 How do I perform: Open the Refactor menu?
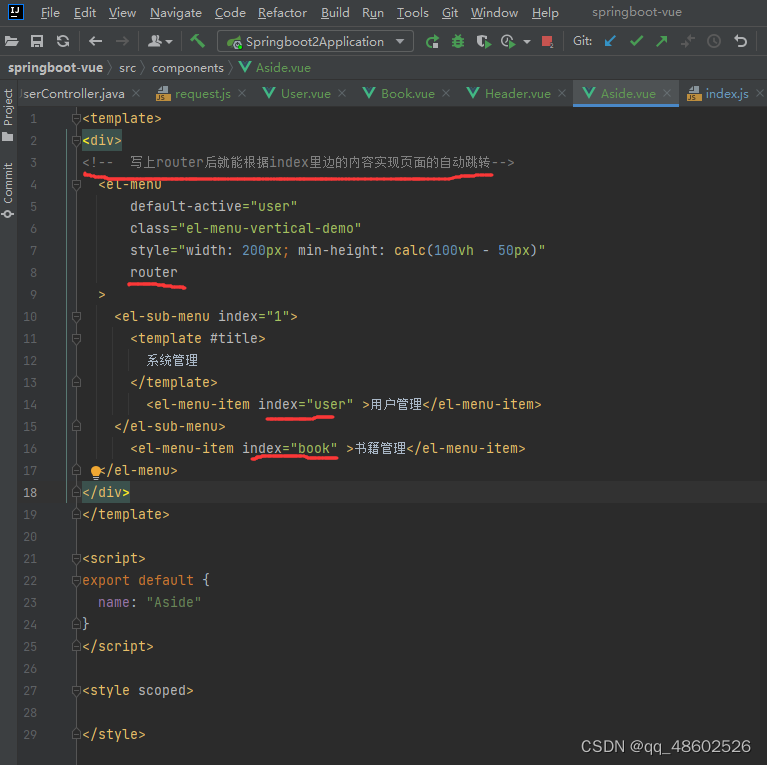pyautogui.click(x=282, y=13)
